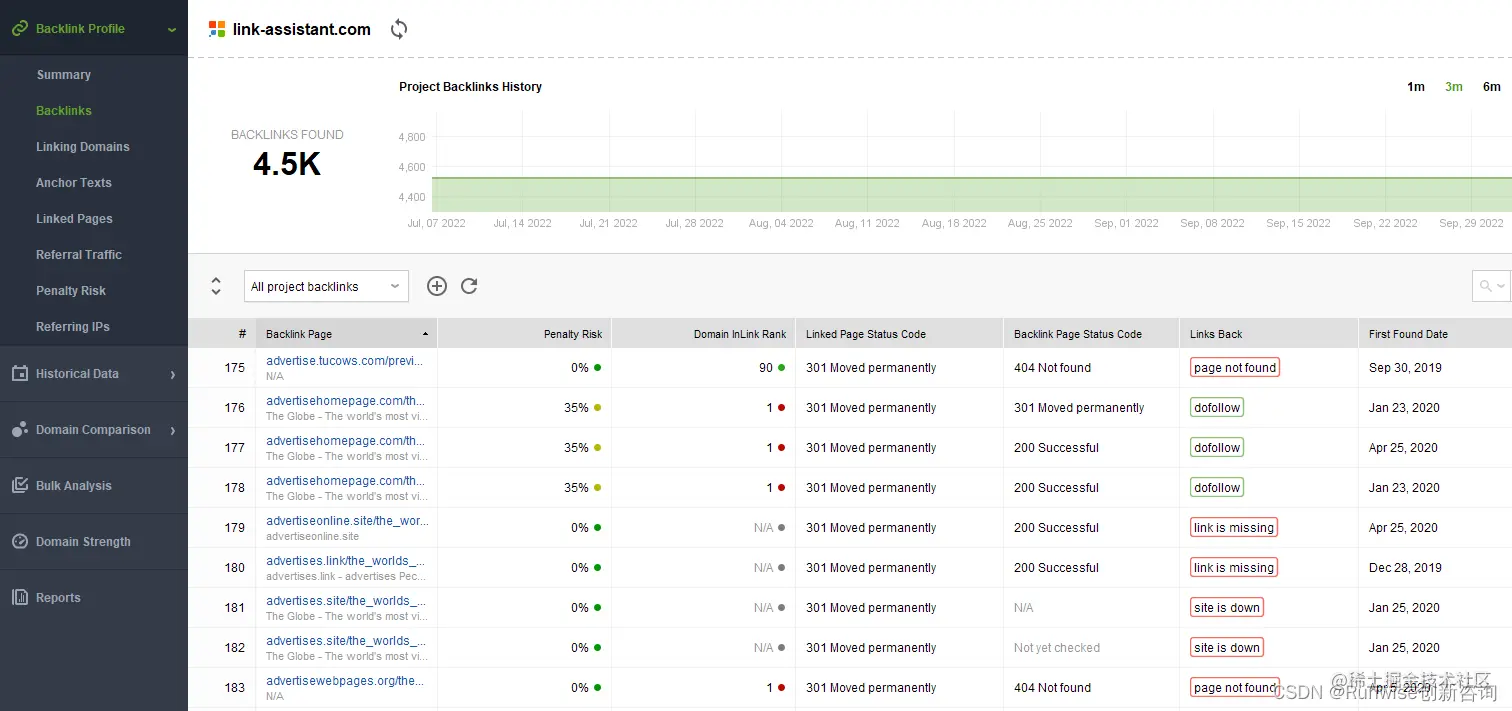Click 'link is missing' tag in row 180

(x=1234, y=568)
